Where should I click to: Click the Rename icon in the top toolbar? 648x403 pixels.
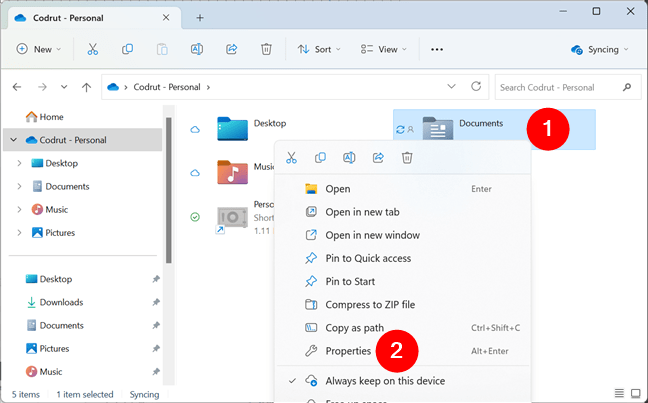point(197,49)
